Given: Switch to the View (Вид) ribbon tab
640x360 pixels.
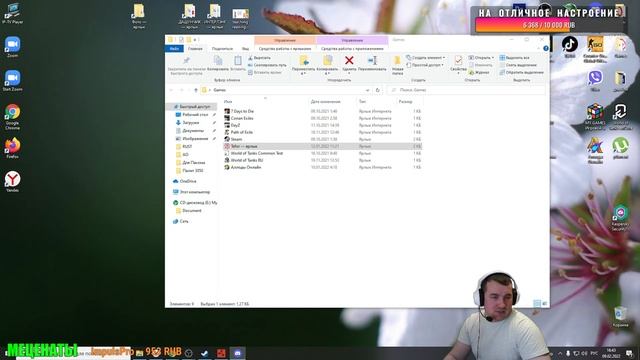Looking at the screenshot, I should click(x=245, y=49).
